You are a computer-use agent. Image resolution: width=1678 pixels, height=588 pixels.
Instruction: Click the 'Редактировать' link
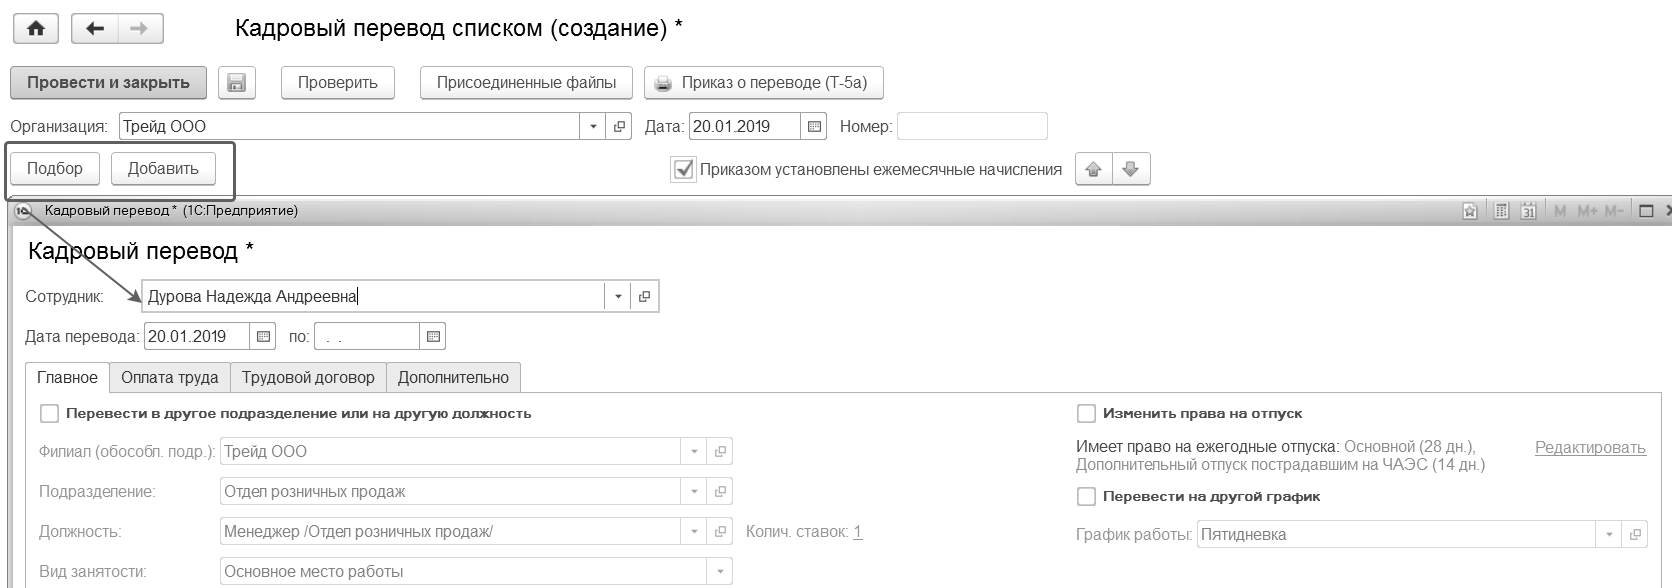[x=1590, y=448]
